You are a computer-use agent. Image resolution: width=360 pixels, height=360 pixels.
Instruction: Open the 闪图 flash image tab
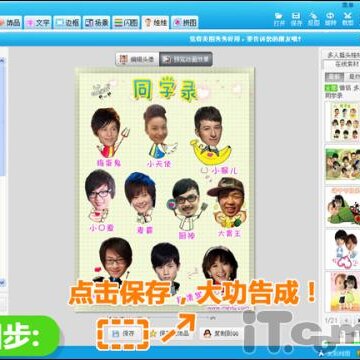click(x=126, y=22)
